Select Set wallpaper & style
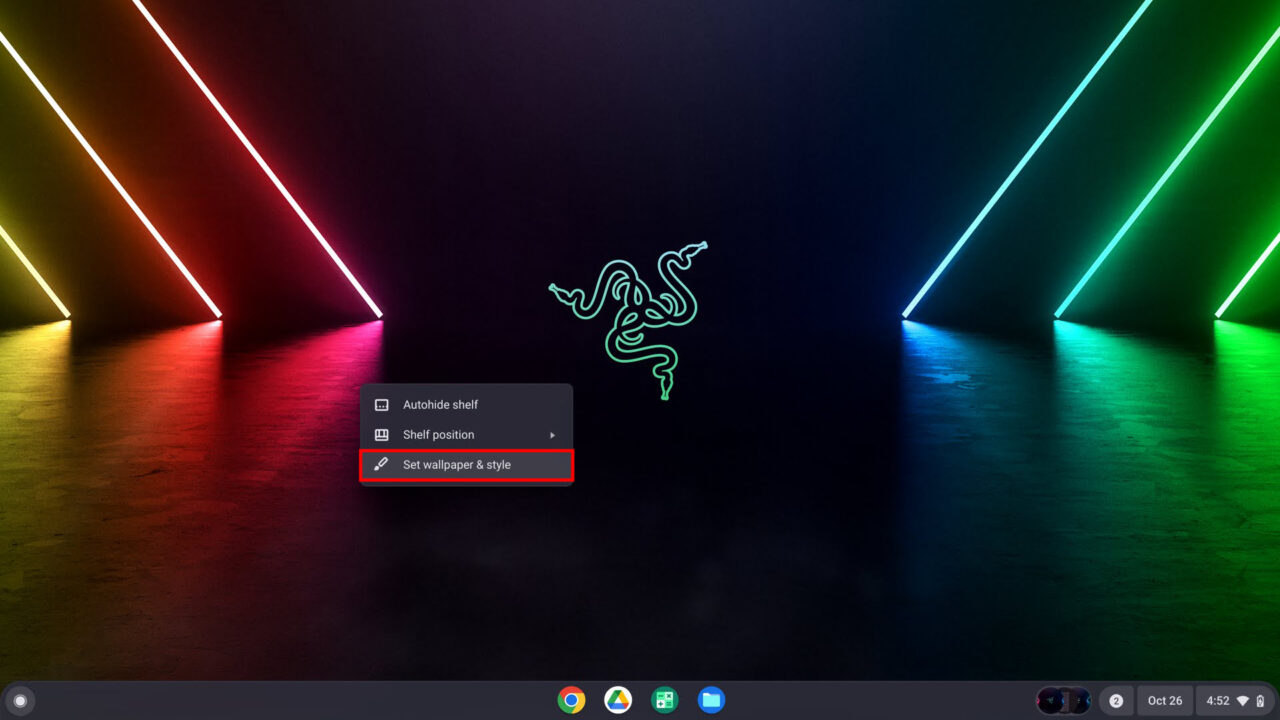 click(455, 464)
